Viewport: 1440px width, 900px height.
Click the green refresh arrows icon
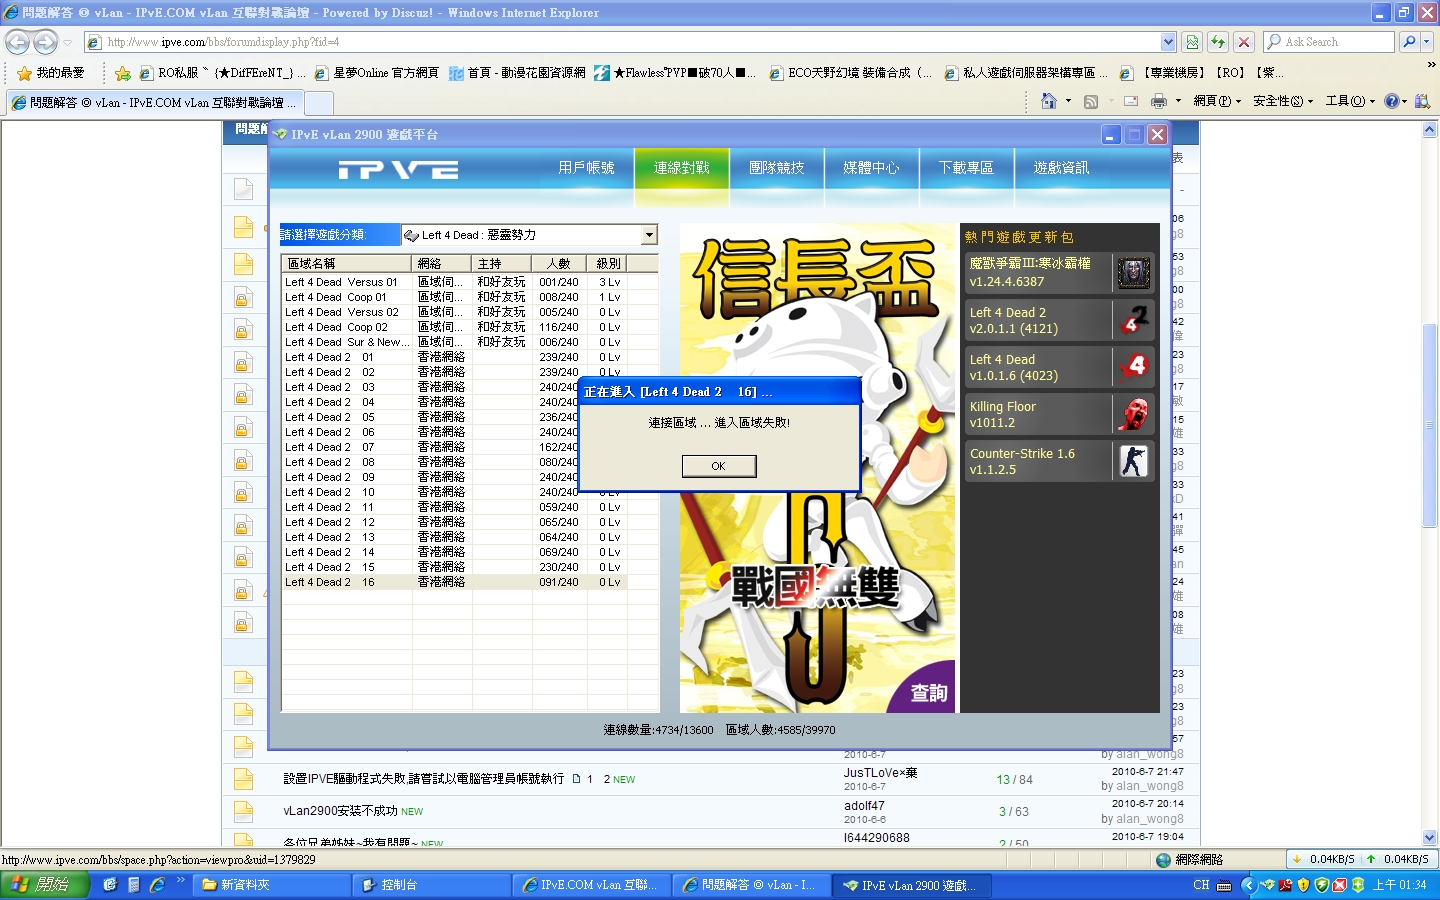[x=1217, y=42]
